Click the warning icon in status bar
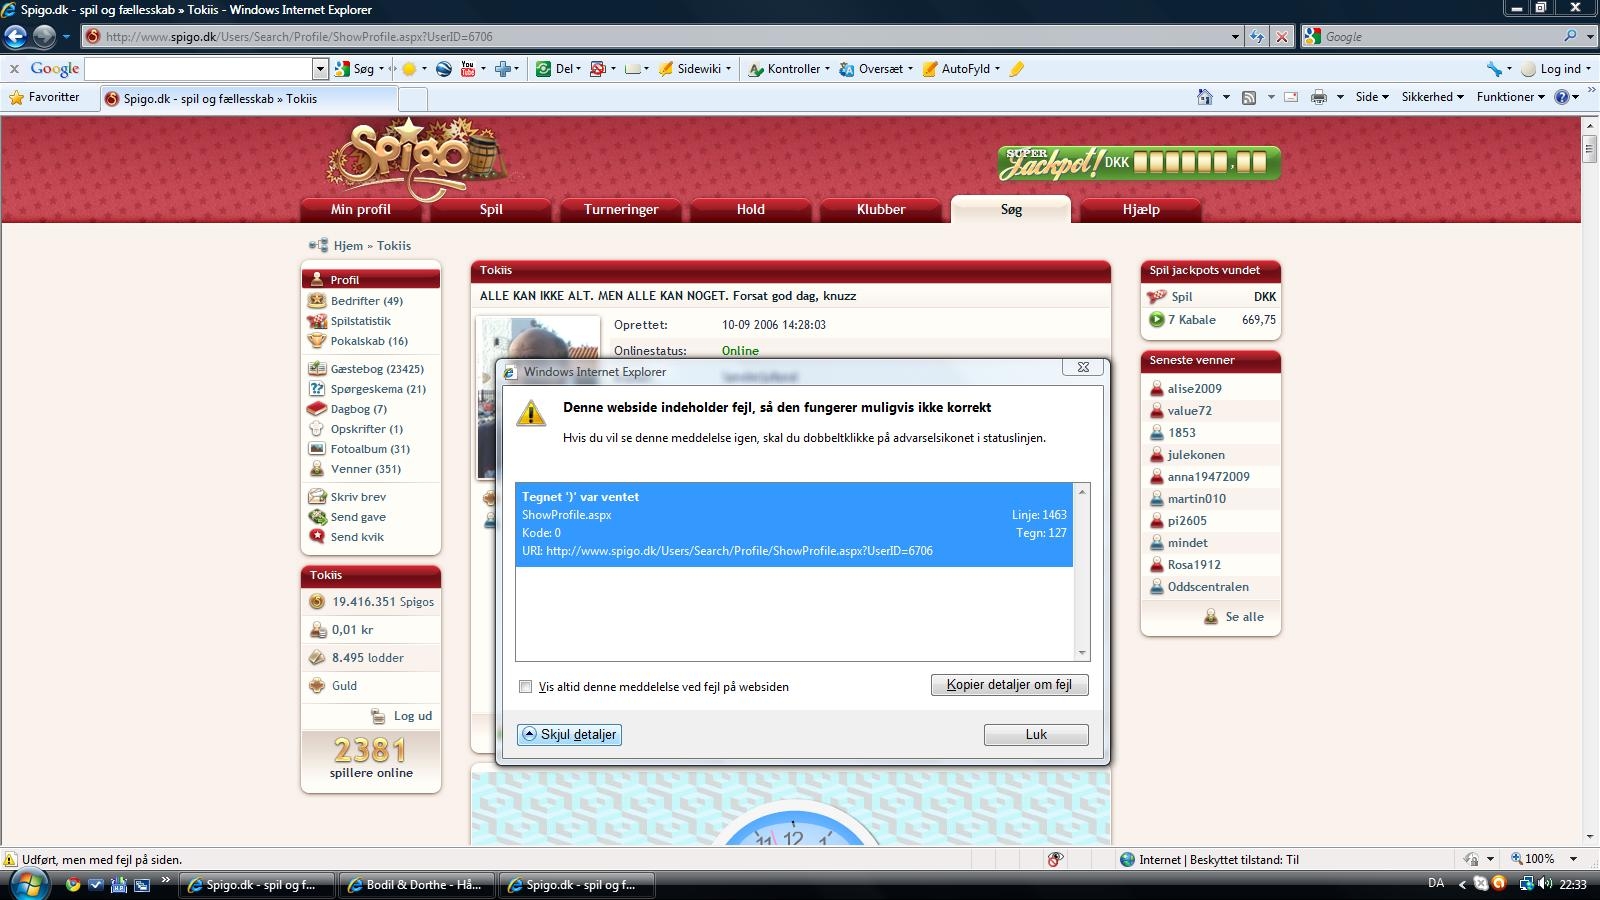 (x=10, y=860)
